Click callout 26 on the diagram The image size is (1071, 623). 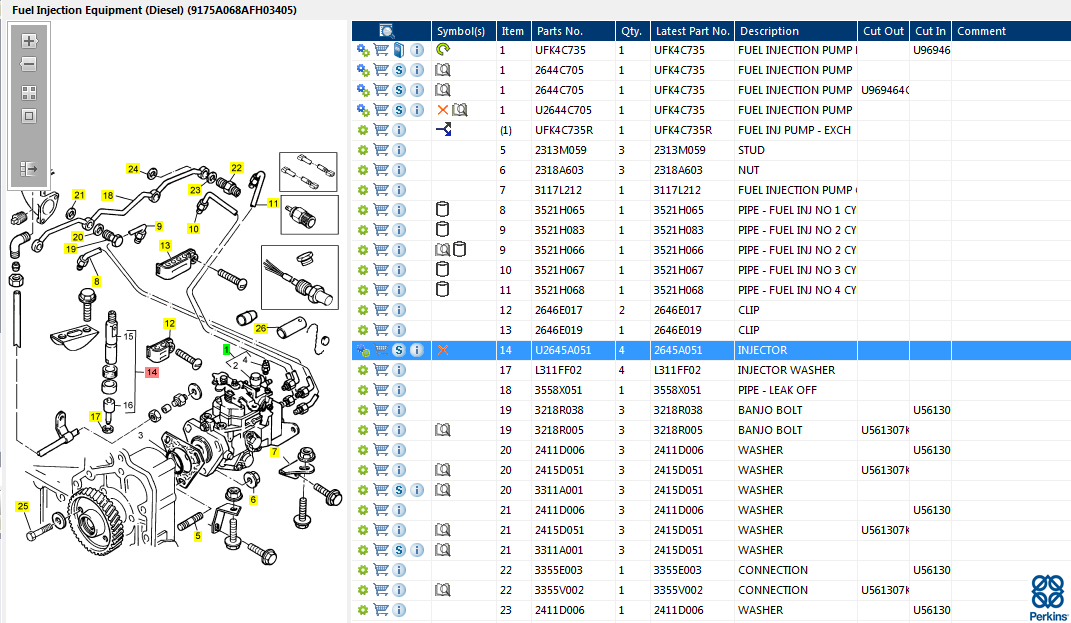click(x=260, y=328)
